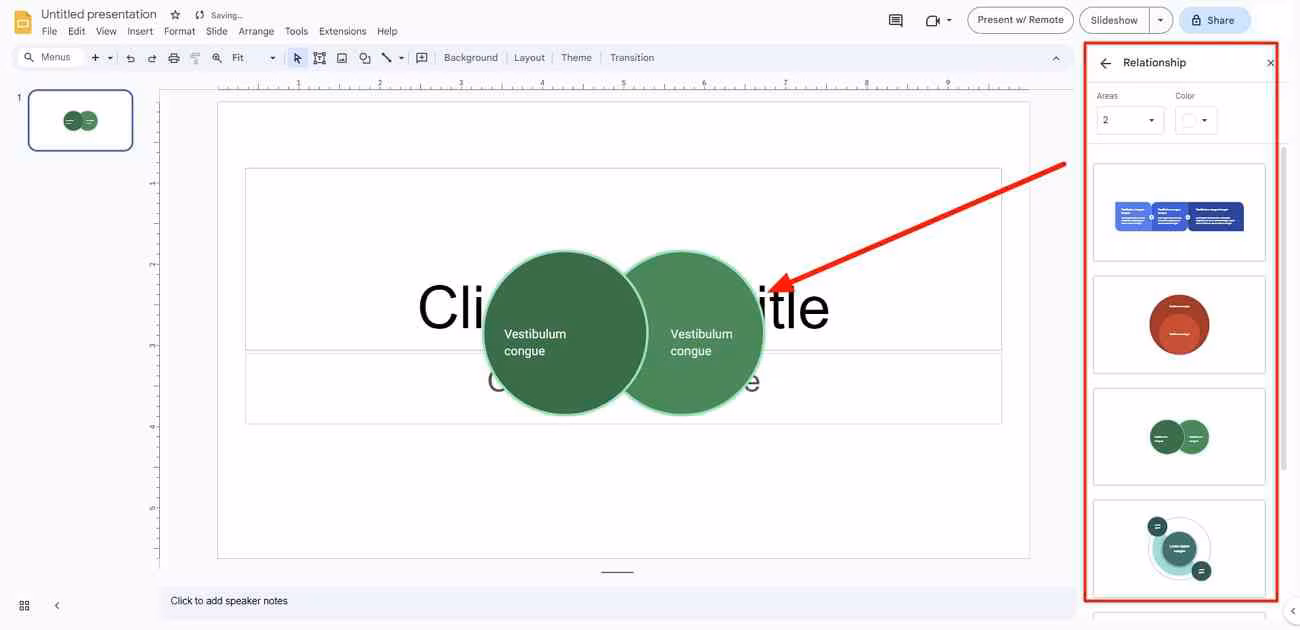Open the Theme option
Viewport: 1300px width, 630px height.
click(x=576, y=58)
